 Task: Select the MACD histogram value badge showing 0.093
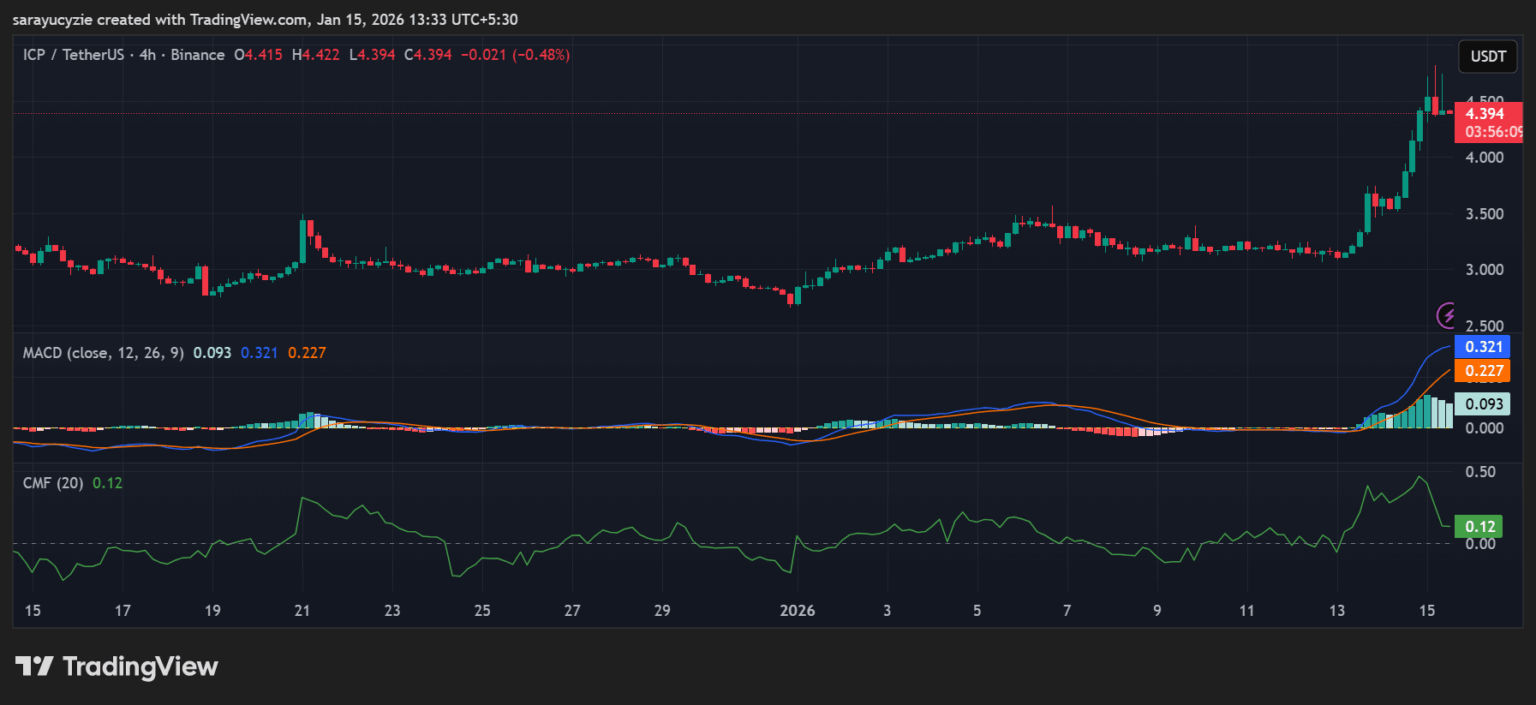tap(1484, 404)
